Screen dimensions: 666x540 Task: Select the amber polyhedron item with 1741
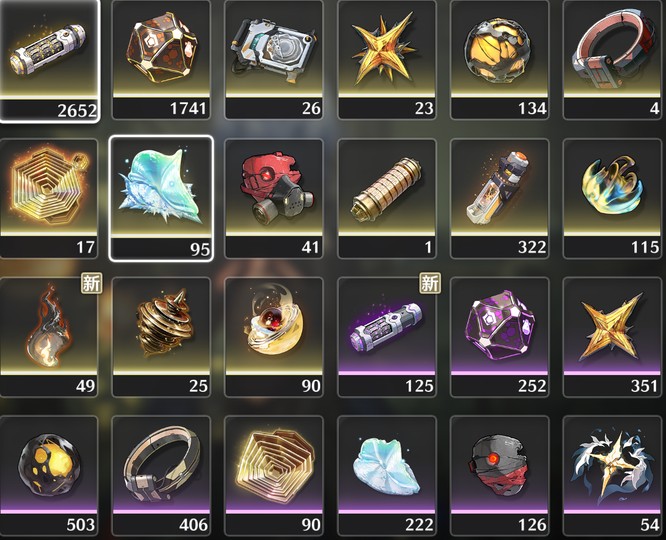pyautogui.click(x=161, y=59)
